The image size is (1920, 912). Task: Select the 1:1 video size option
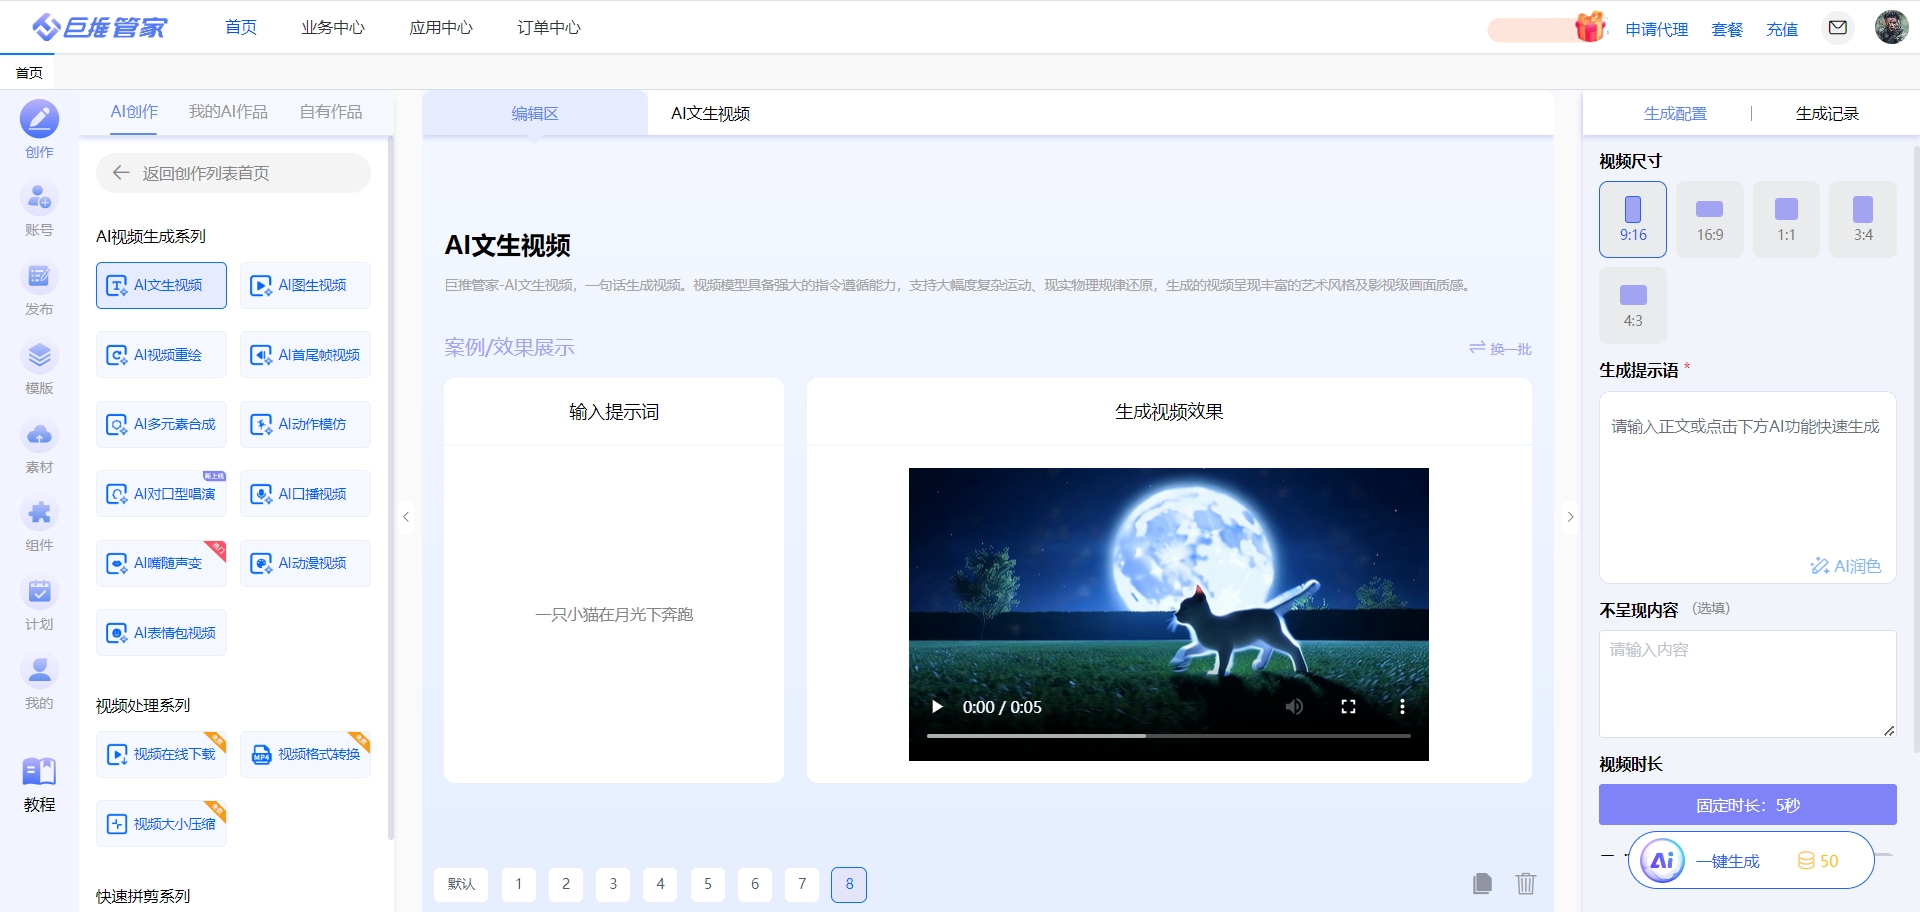point(1786,219)
